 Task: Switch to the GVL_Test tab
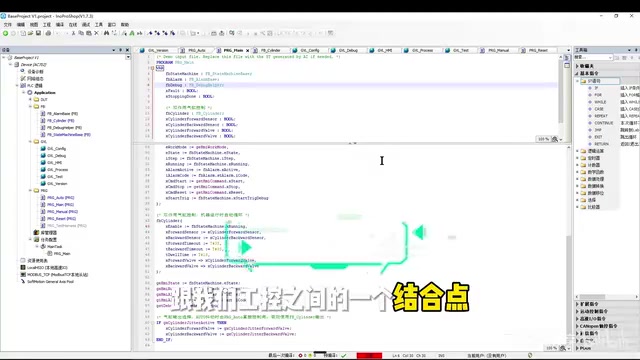coord(461,51)
